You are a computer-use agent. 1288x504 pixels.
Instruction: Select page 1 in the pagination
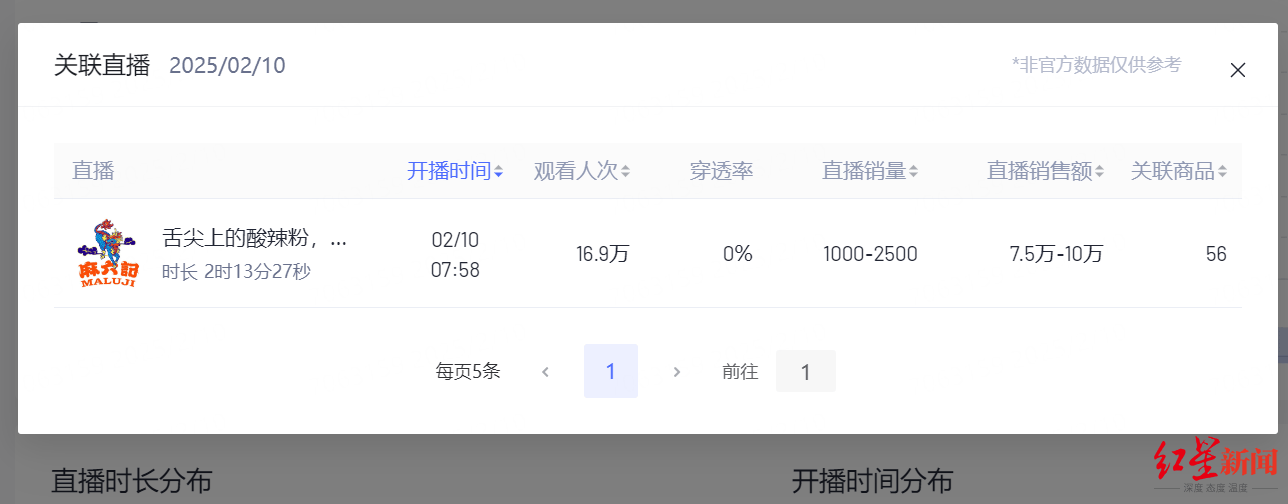[610, 372]
